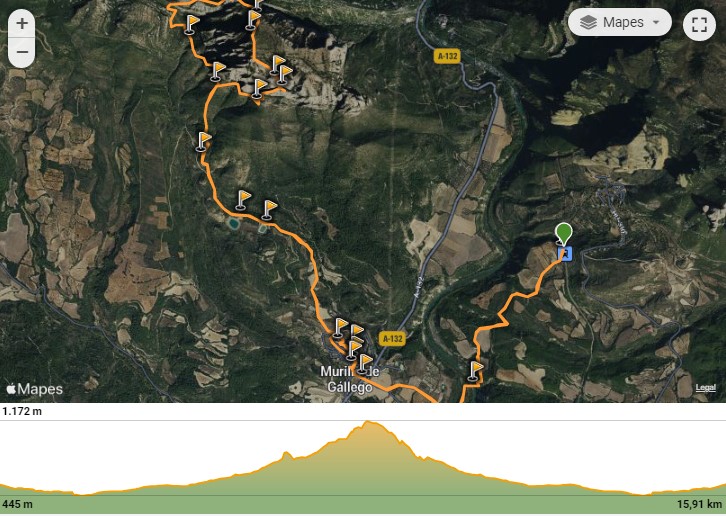Select the lone waypoint flag on western trail

[x=203, y=141]
